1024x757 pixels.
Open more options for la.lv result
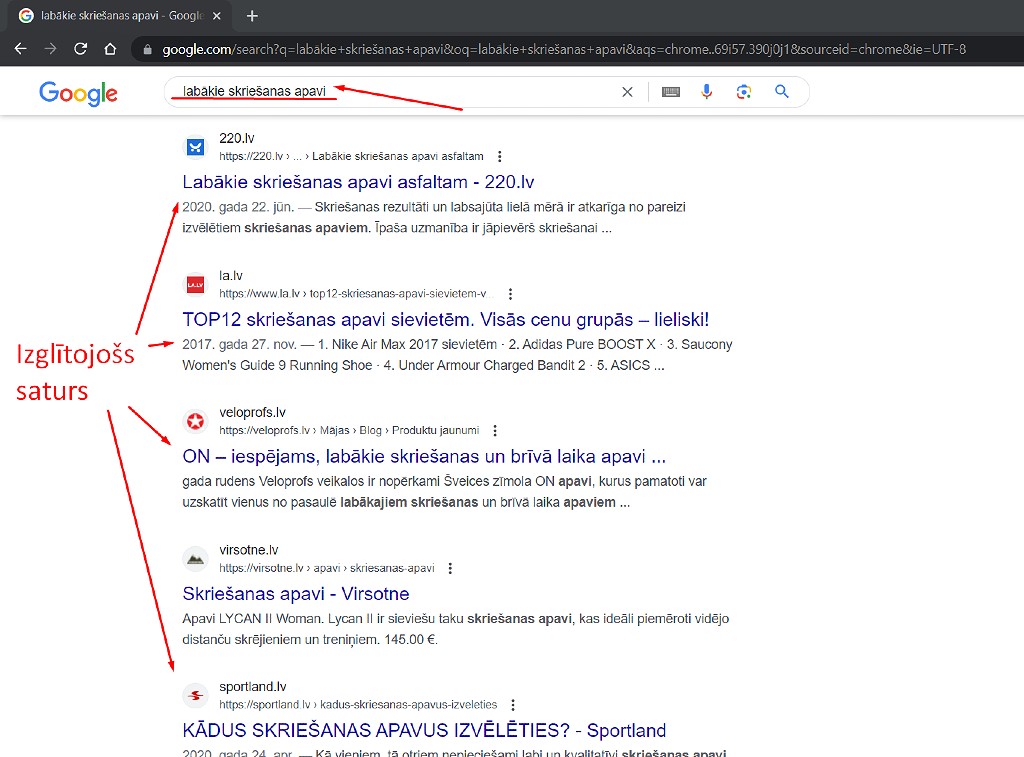510,294
